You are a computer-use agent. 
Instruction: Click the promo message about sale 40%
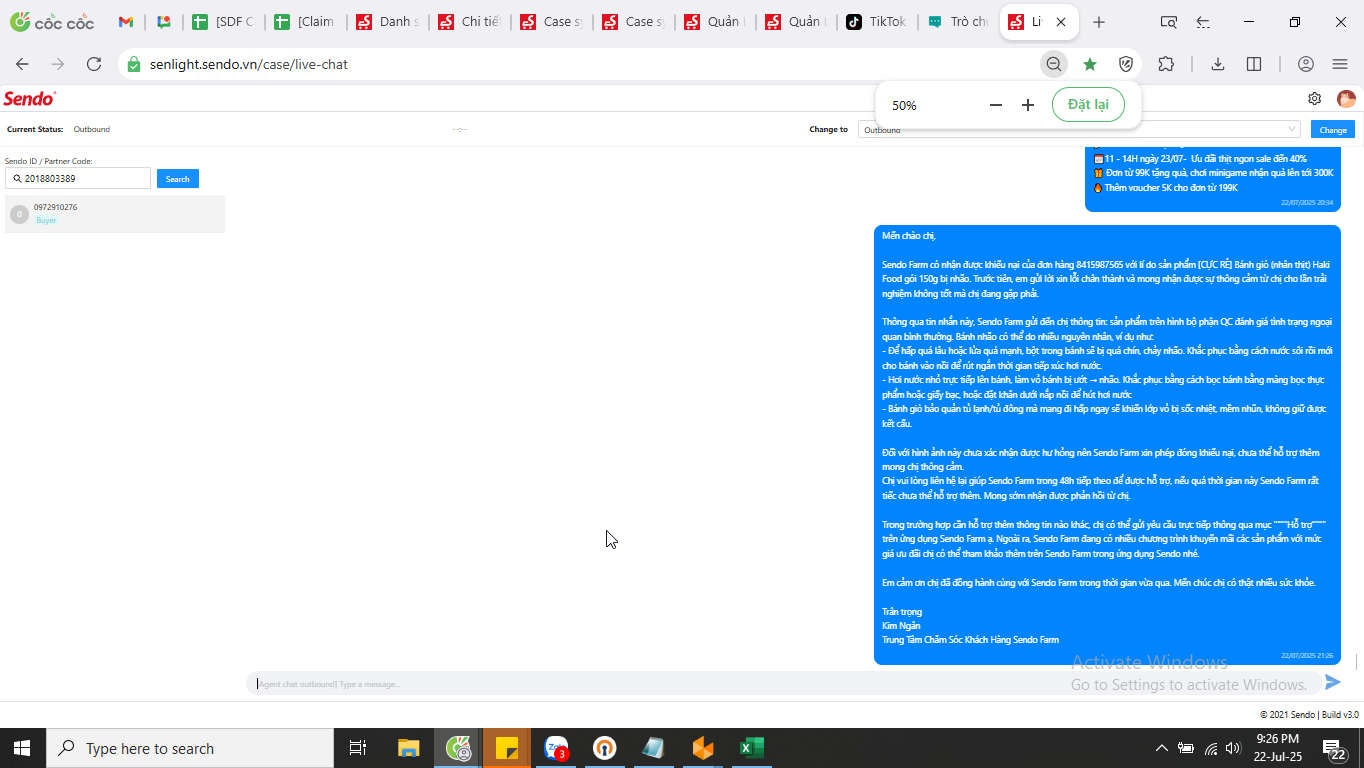(1212, 177)
